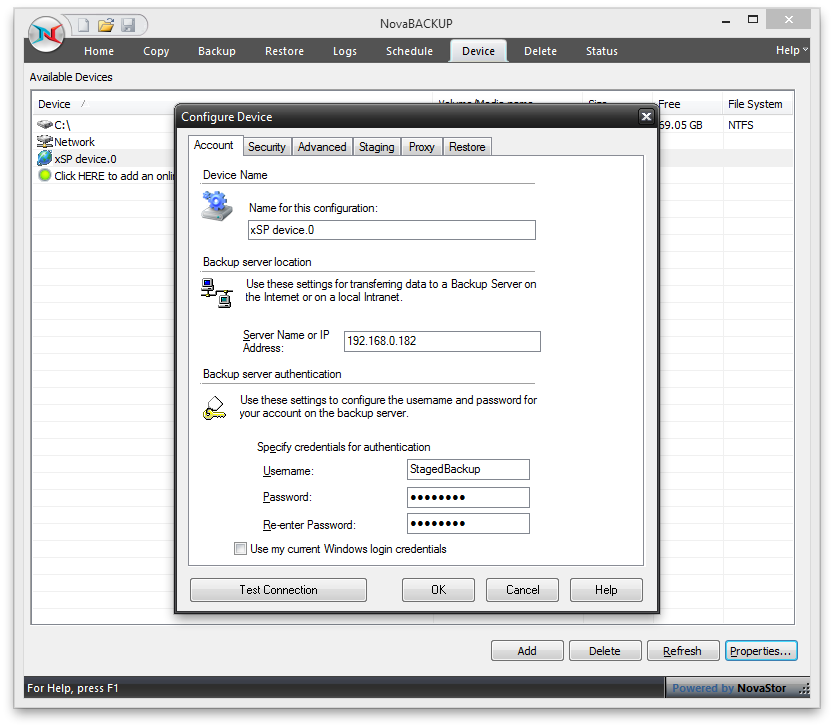Open device Properties
Image resolution: width=834 pixels, height=728 pixels.
(761, 650)
